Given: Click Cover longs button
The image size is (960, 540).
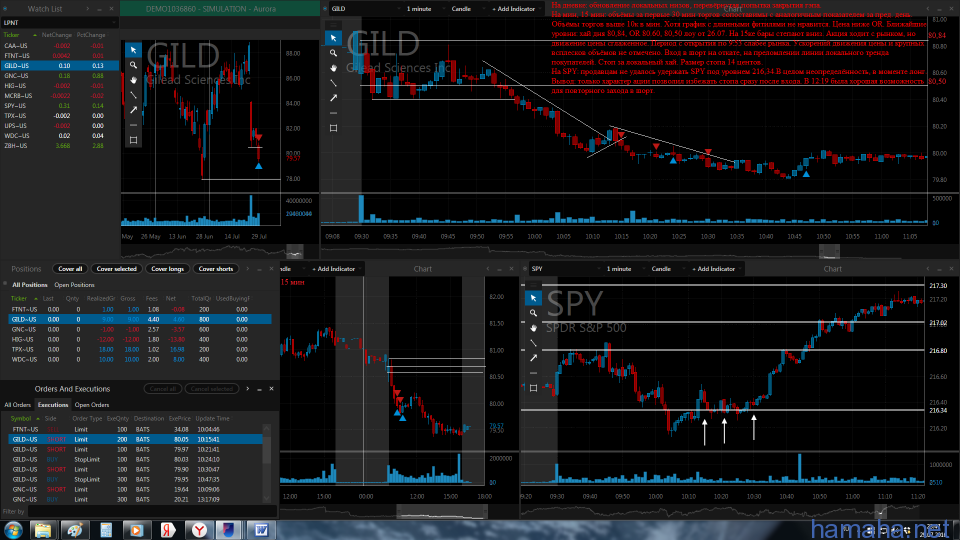Looking at the screenshot, I should tap(168, 269).
